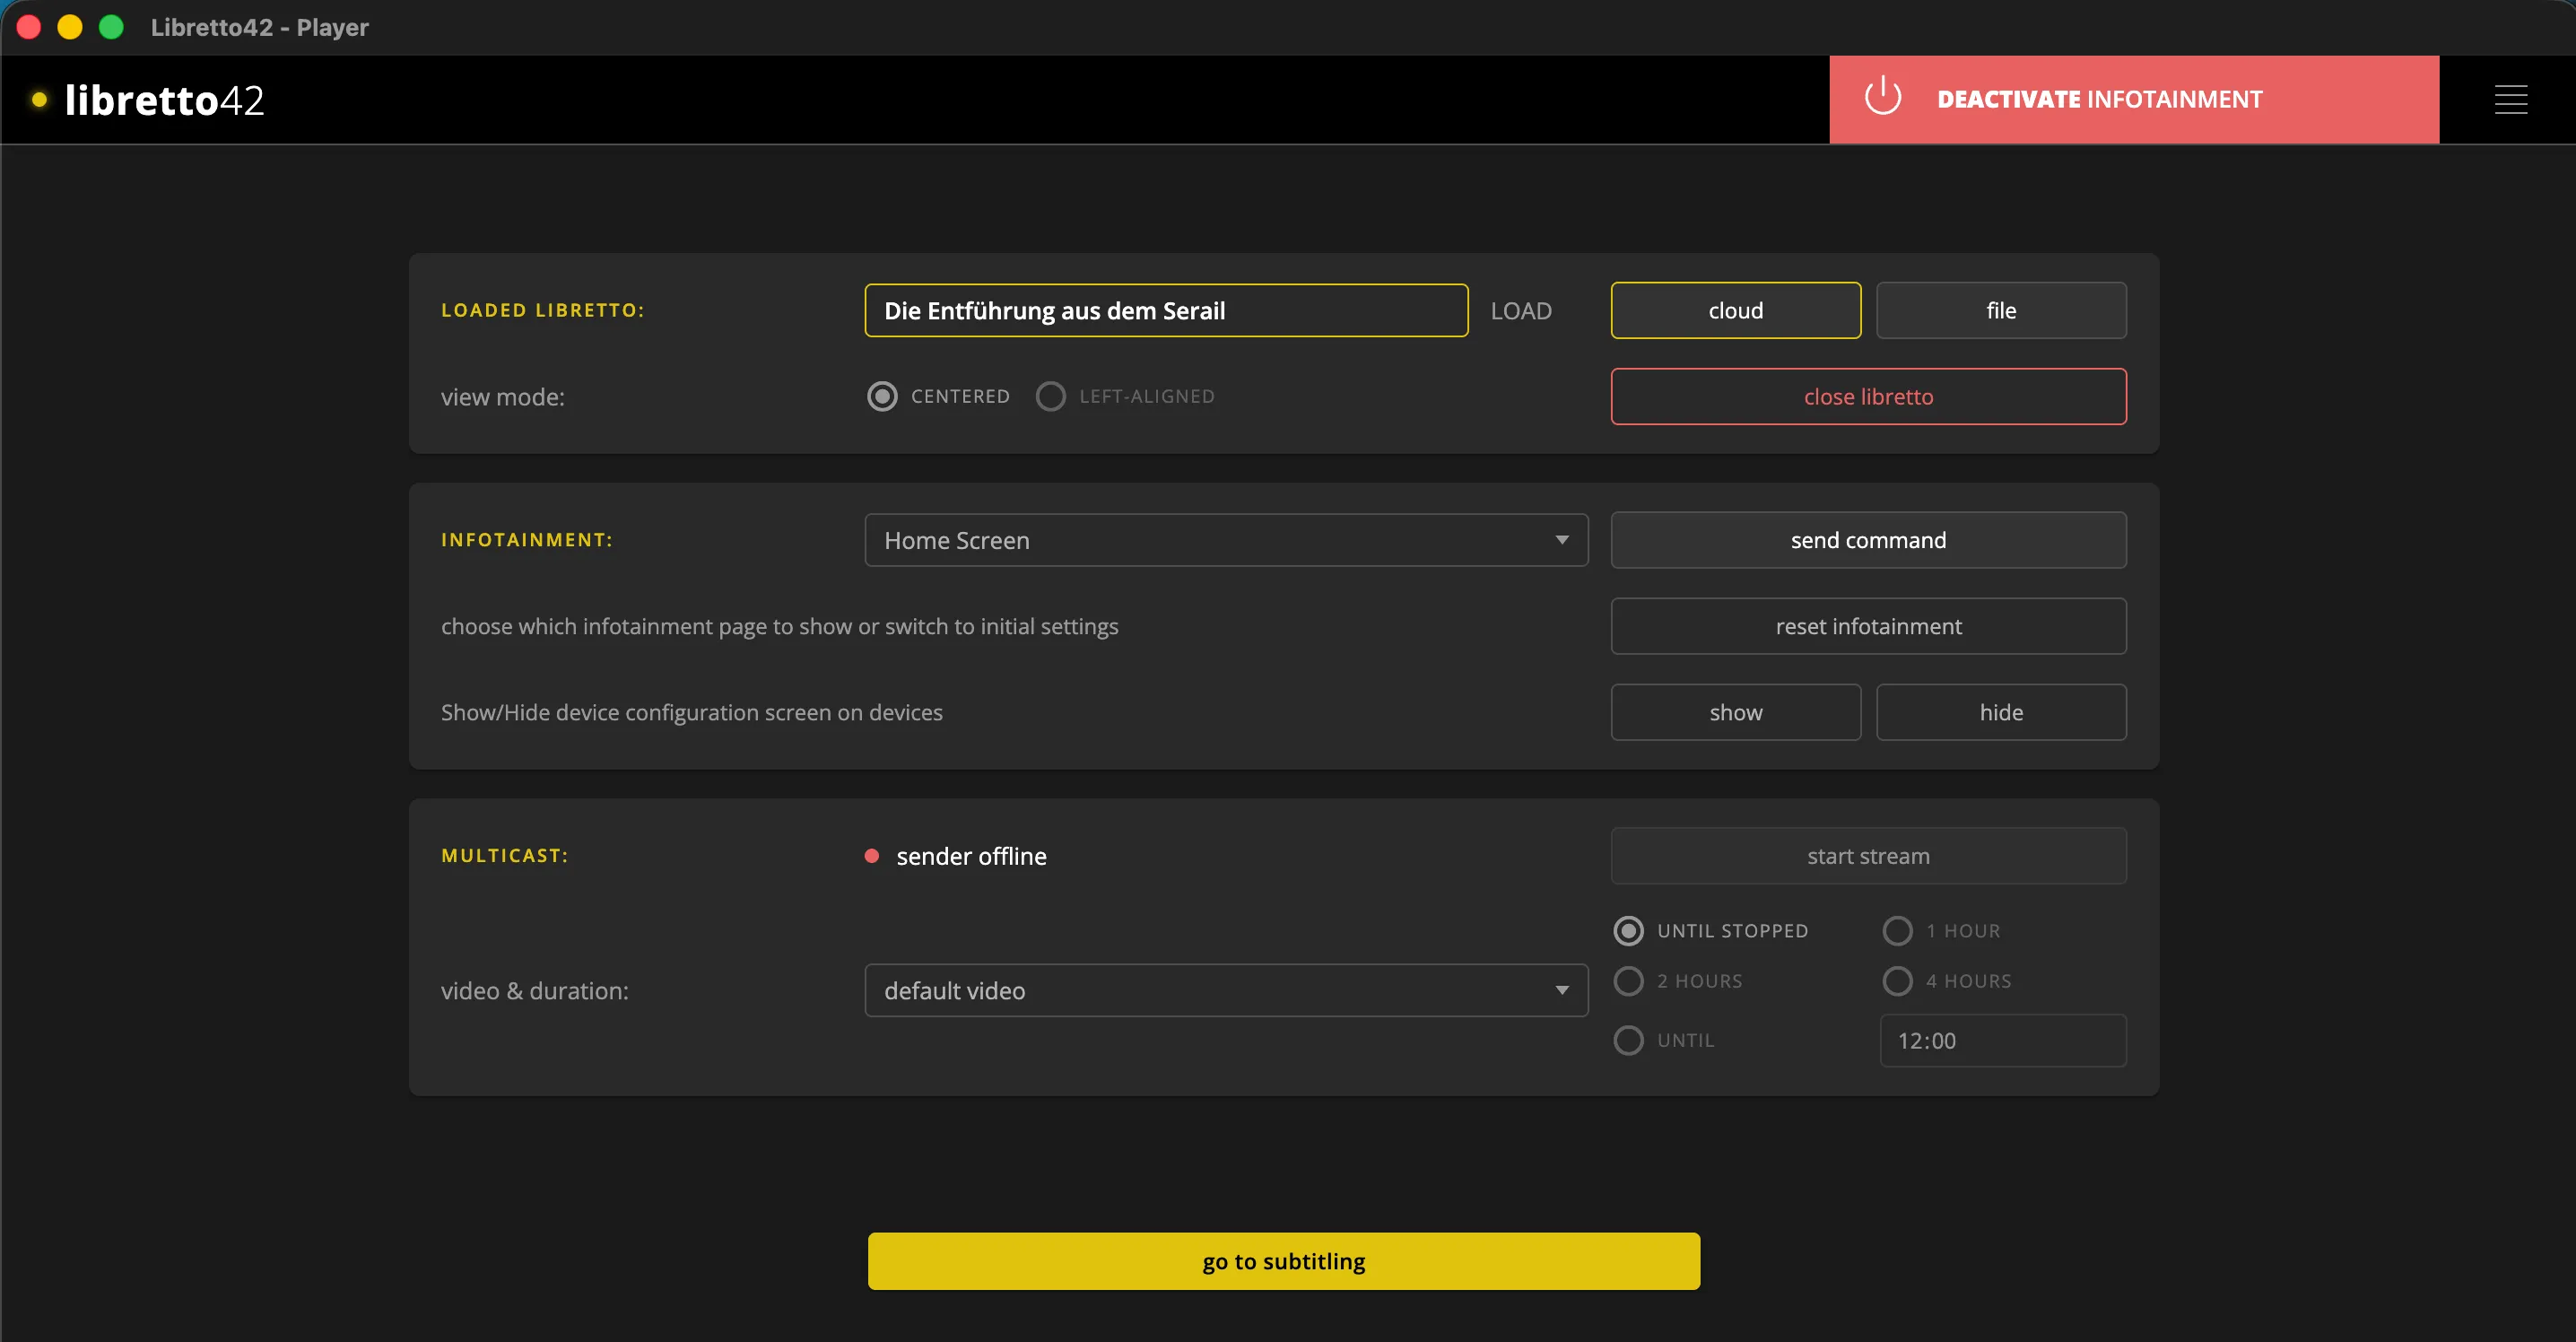The height and width of the screenshot is (1342, 2576).
Task: Choose the UNTIL STOPPED duration option
Action: pos(1628,930)
